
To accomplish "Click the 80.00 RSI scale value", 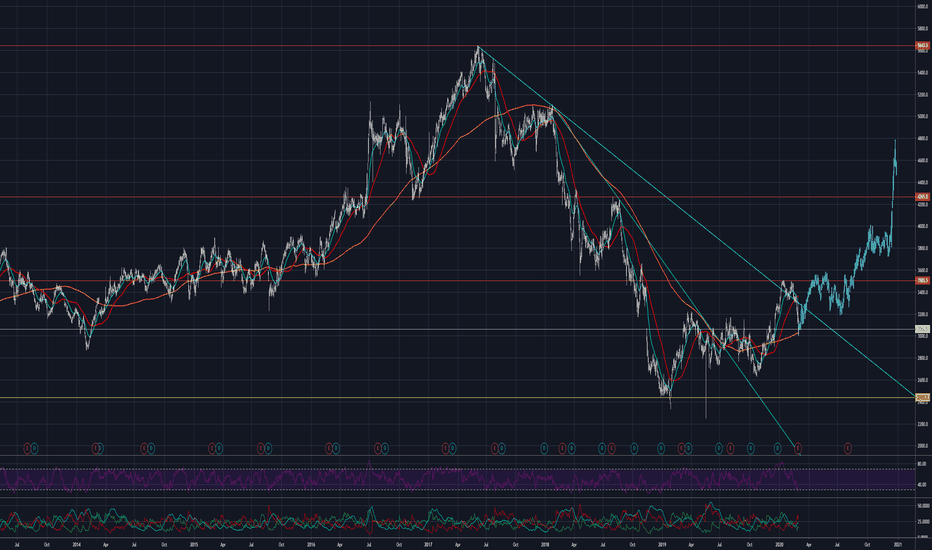I will [x=922, y=463].
